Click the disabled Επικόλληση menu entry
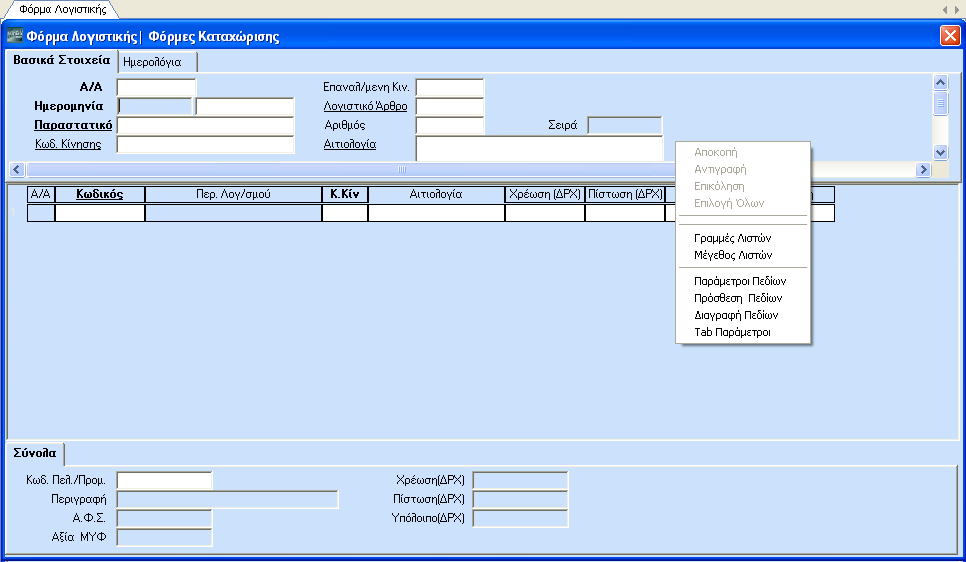Image resolution: width=966 pixels, height=562 pixels. point(719,186)
